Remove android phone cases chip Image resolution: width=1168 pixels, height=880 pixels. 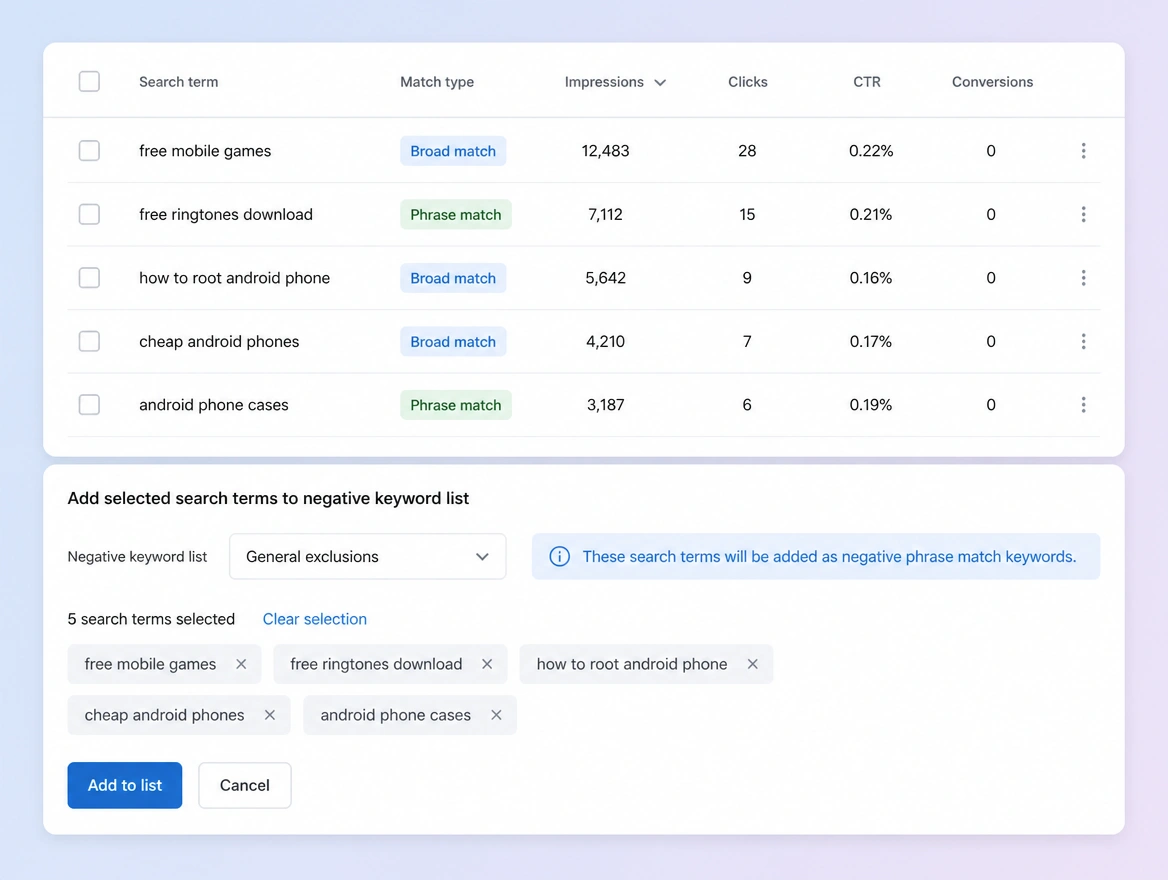(496, 715)
